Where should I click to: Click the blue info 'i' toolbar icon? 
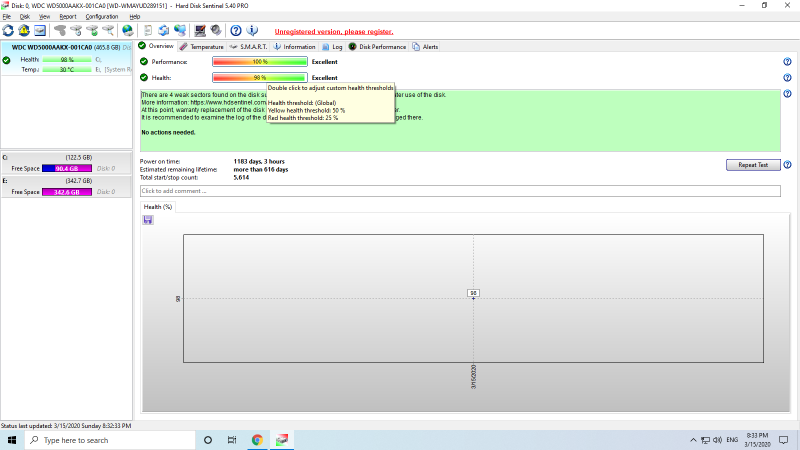[x=250, y=30]
